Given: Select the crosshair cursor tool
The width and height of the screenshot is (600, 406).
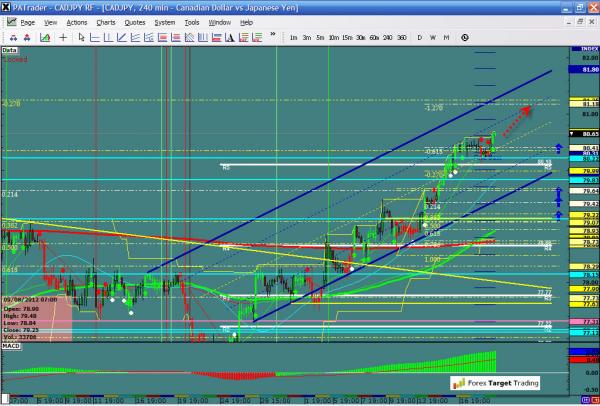Looking at the screenshot, I should coord(63,37).
